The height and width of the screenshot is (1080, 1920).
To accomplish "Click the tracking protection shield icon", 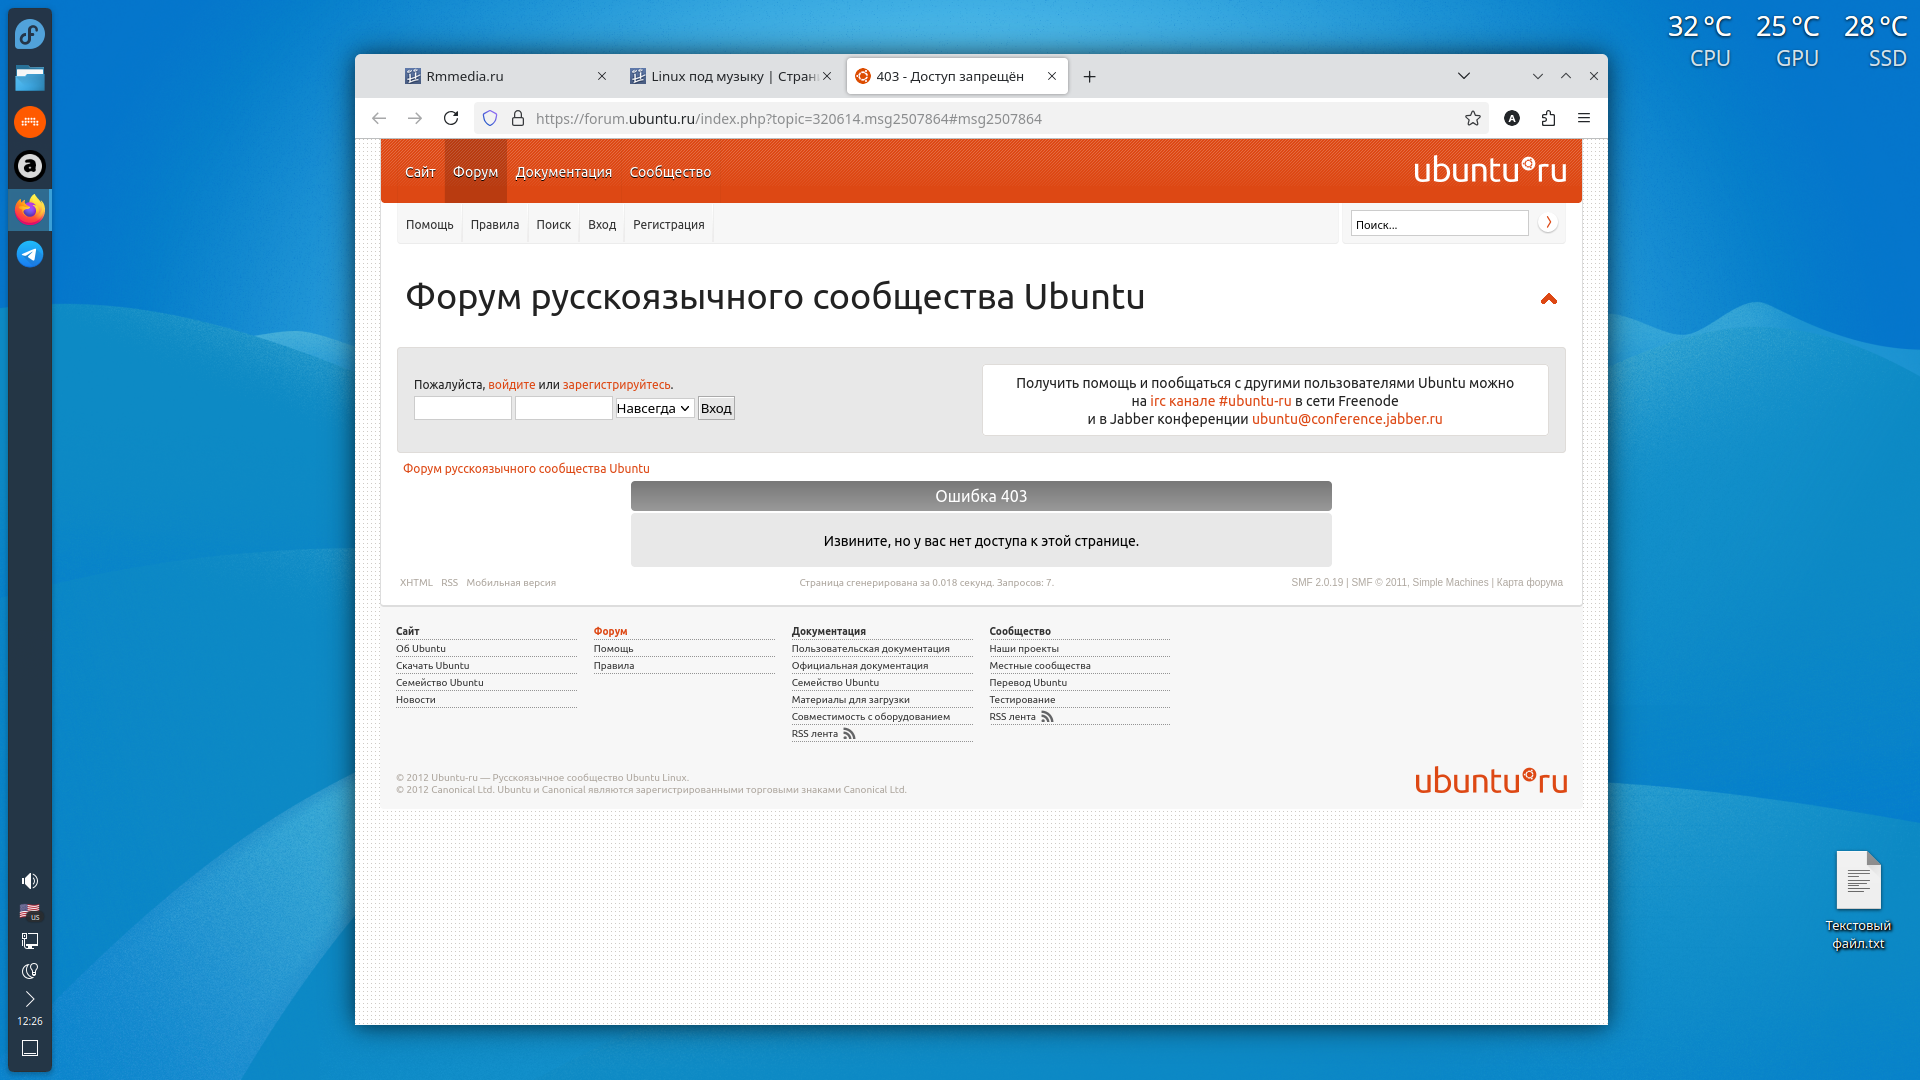I will coord(490,118).
